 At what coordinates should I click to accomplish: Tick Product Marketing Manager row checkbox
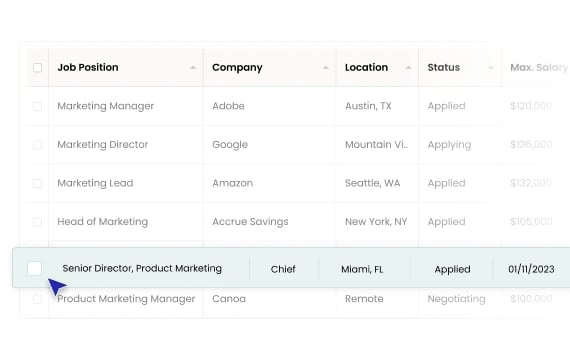tap(37, 299)
